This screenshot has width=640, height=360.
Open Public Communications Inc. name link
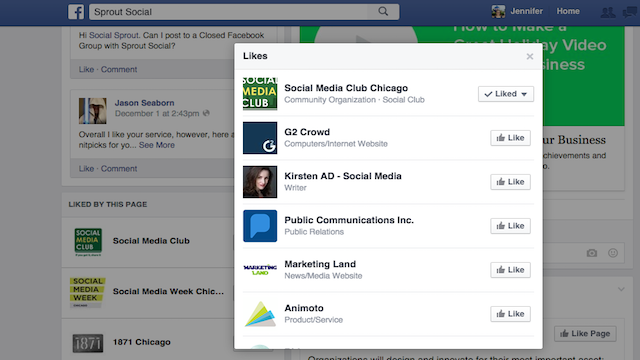[x=349, y=220]
